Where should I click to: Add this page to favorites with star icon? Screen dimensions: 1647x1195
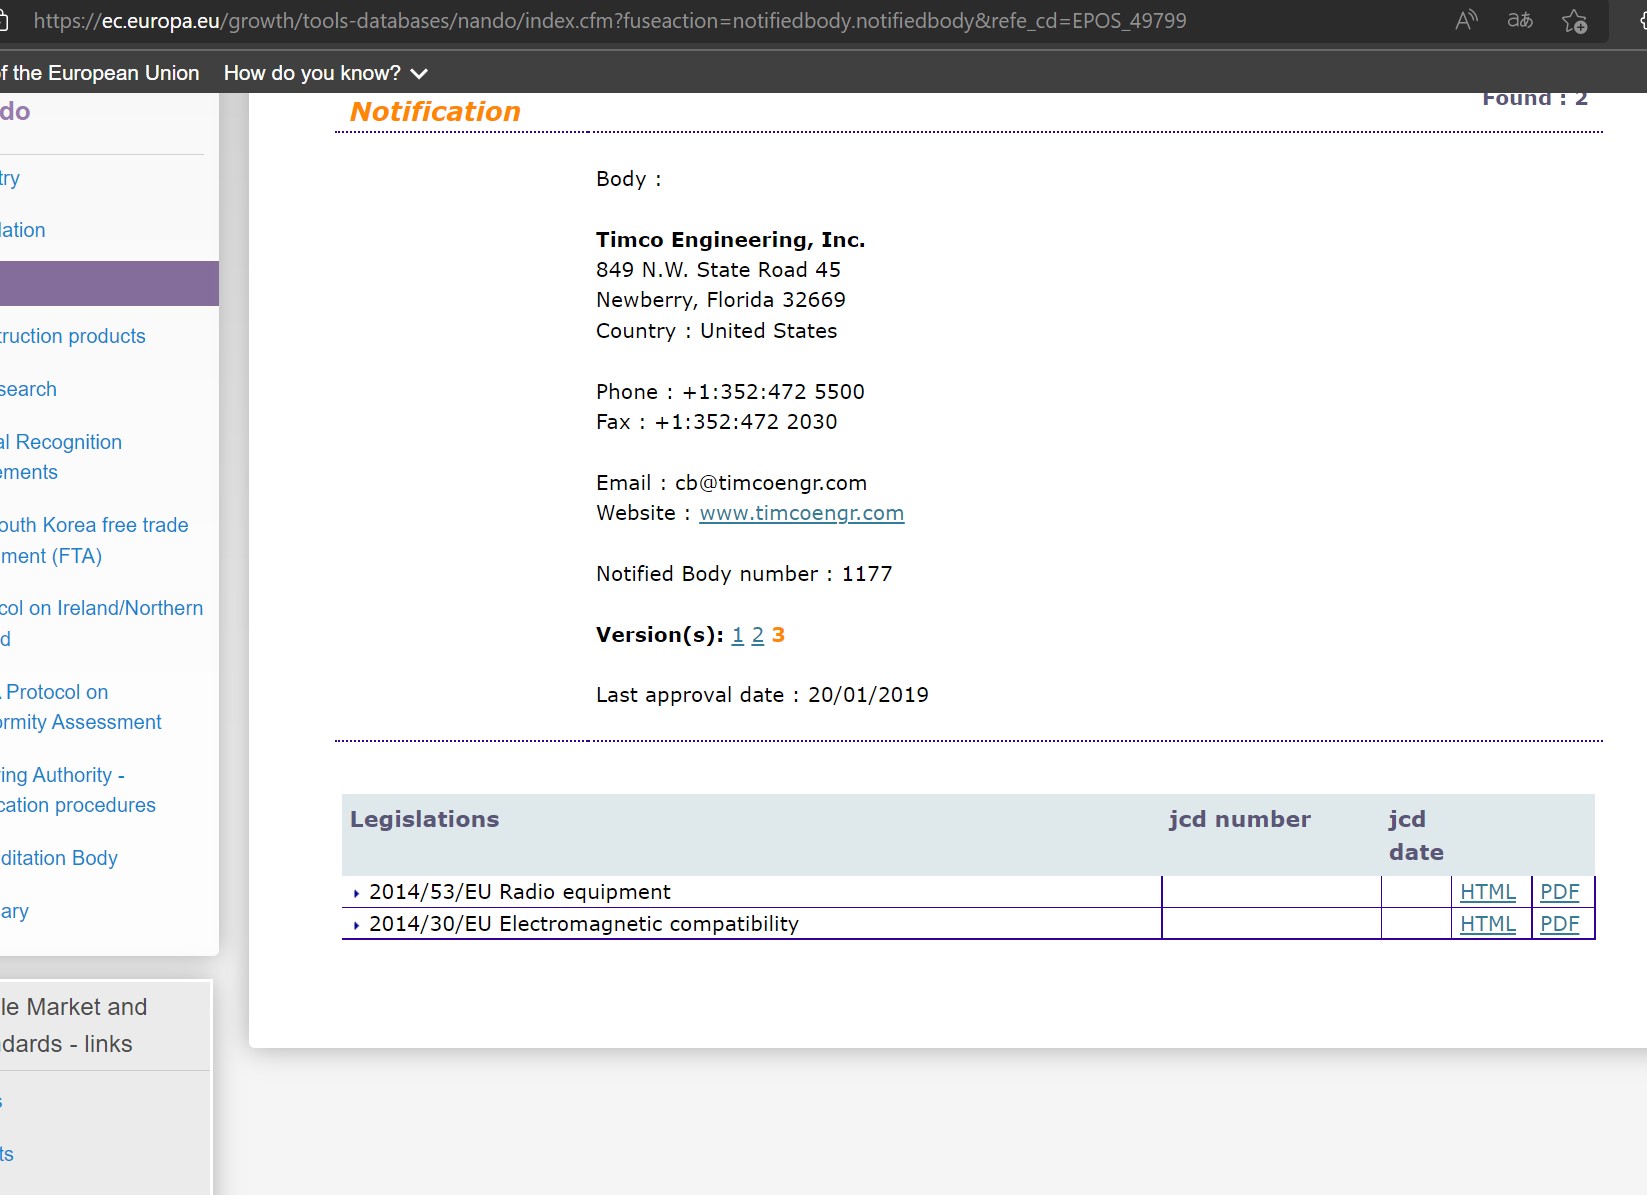(1575, 21)
